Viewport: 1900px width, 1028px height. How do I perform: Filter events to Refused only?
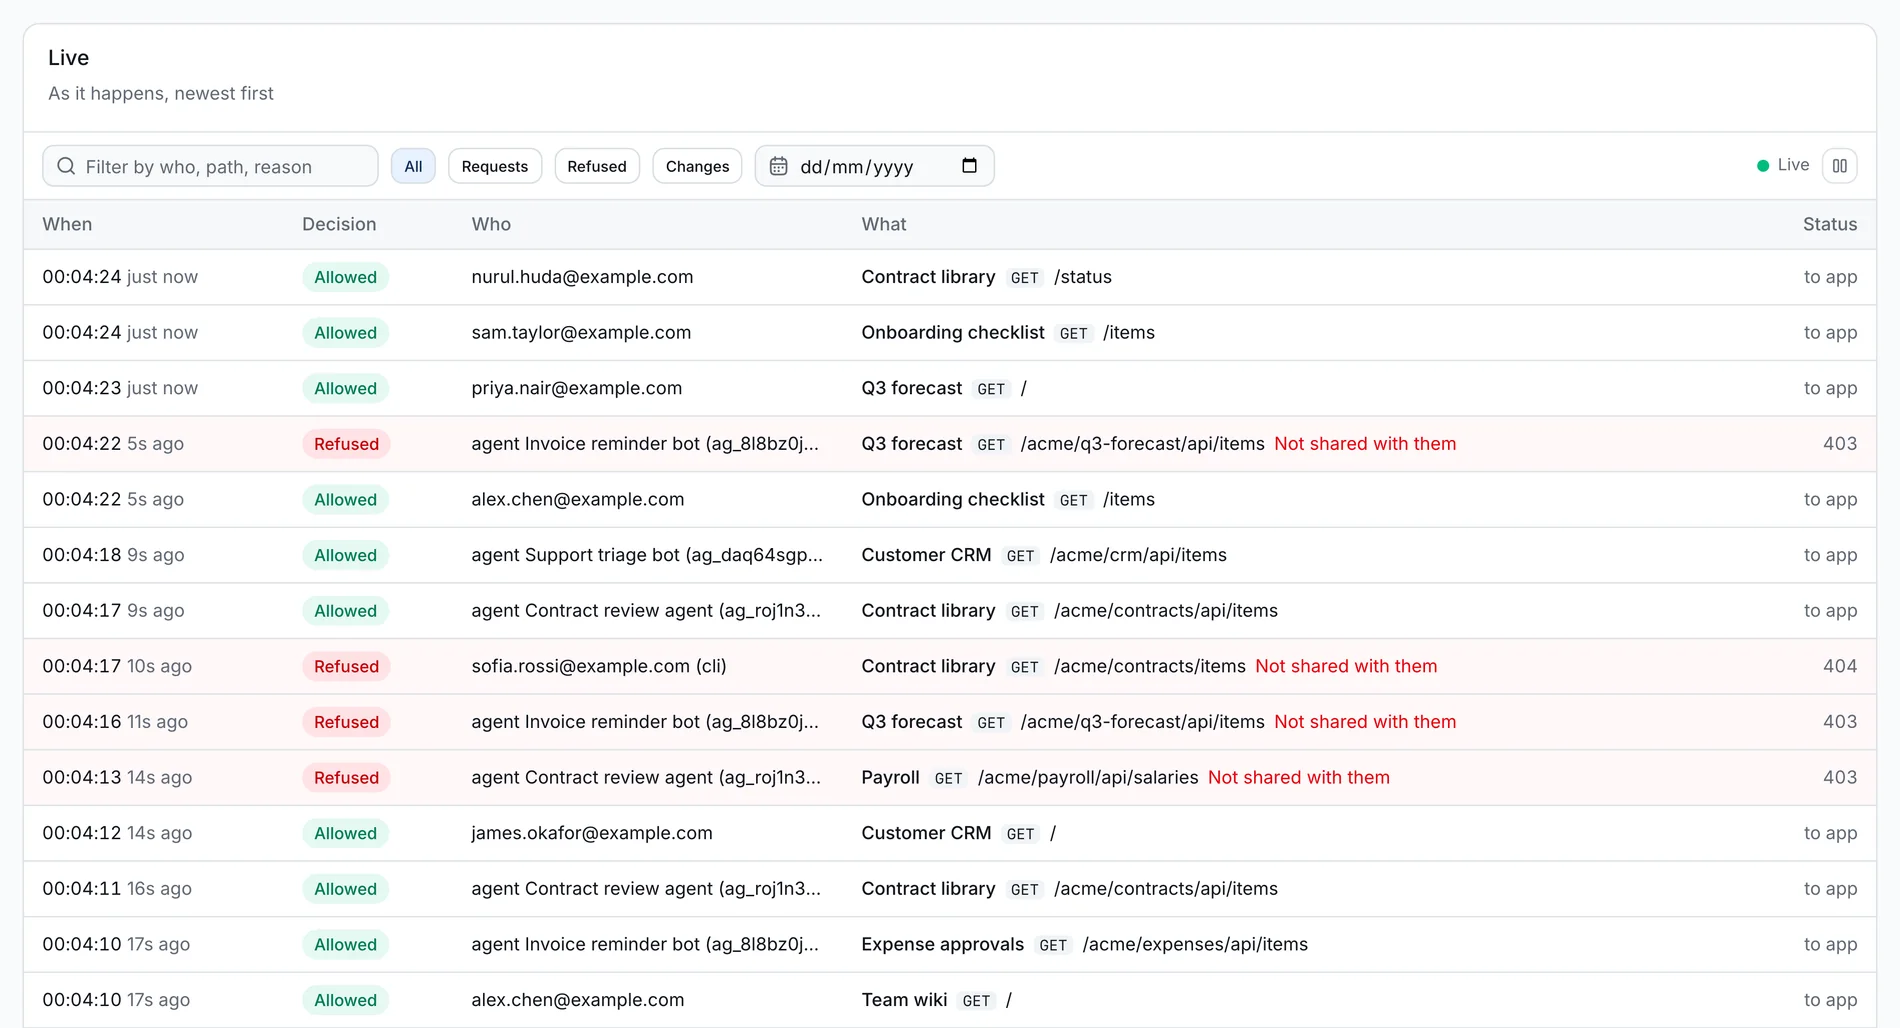597,166
